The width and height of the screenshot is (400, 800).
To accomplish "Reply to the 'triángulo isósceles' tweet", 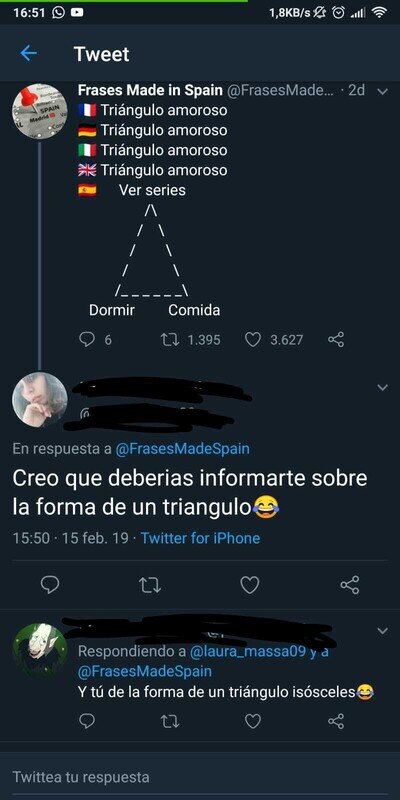I will [87, 721].
